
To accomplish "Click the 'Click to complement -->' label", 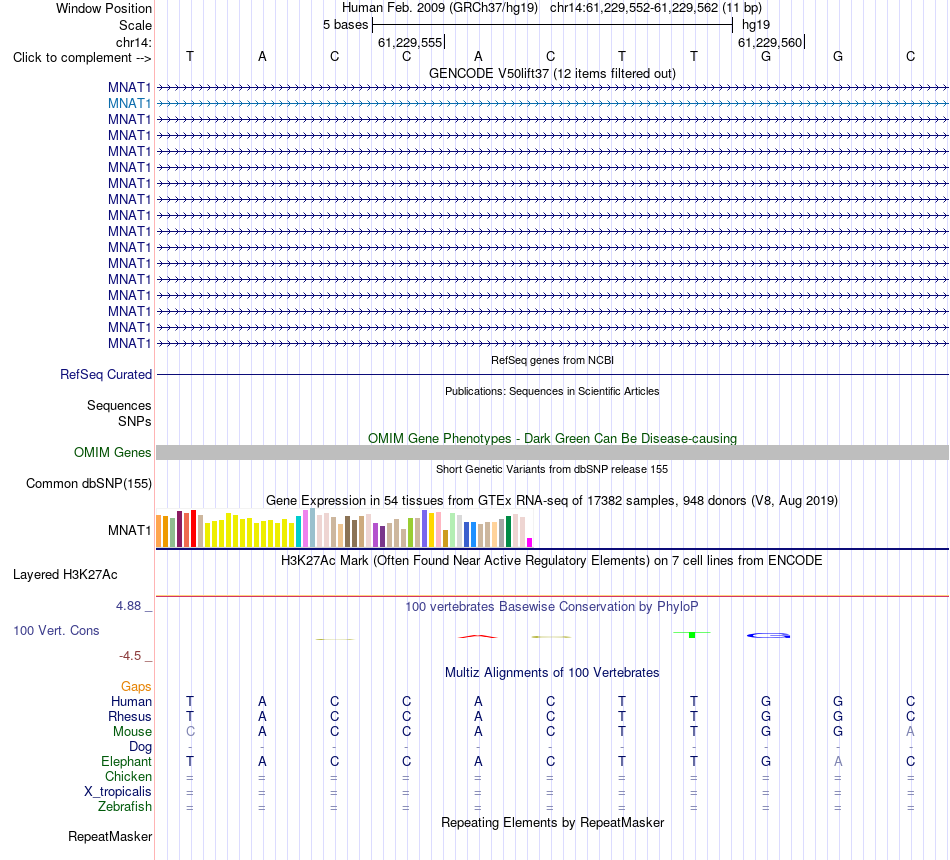I will click(82, 58).
